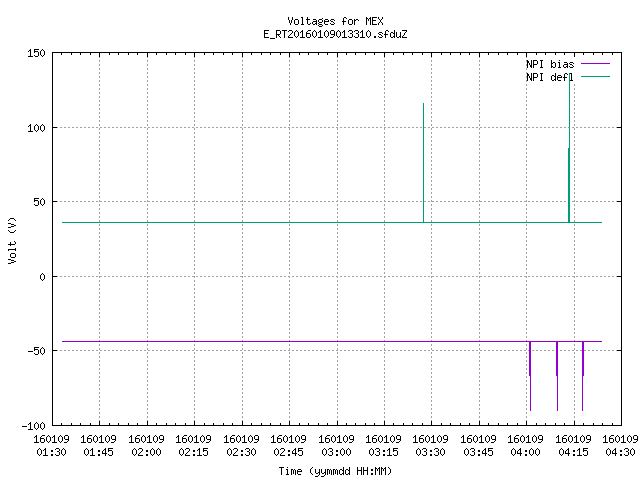Screen dimensions: 640x480
Task: Click the last purple NPI bias dip after 04:15
Action: [x=583, y=376]
